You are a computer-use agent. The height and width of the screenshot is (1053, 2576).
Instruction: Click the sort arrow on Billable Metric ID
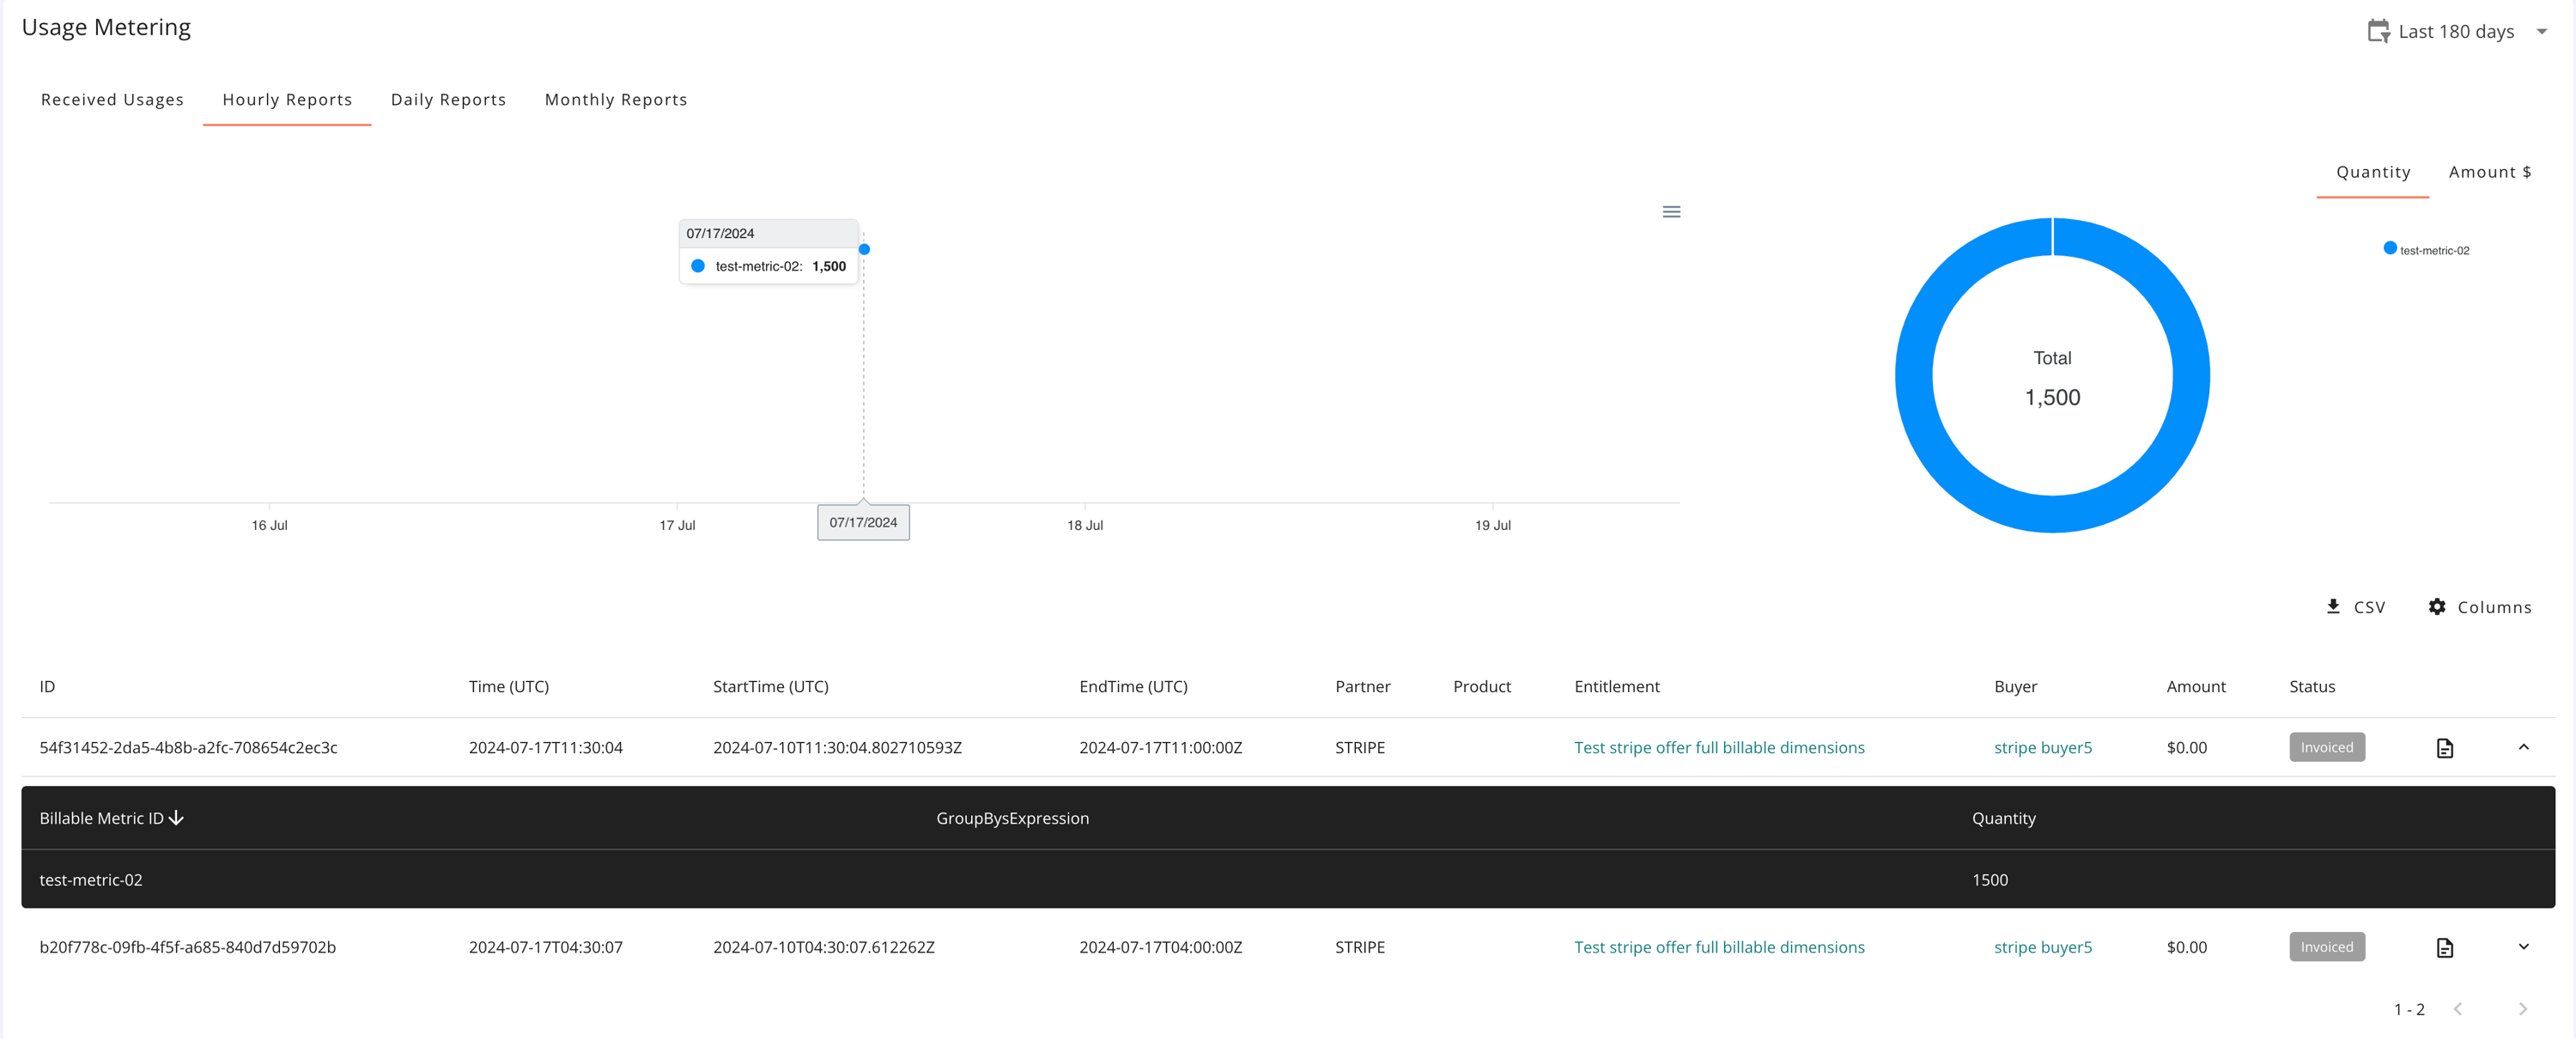pyautogui.click(x=177, y=818)
